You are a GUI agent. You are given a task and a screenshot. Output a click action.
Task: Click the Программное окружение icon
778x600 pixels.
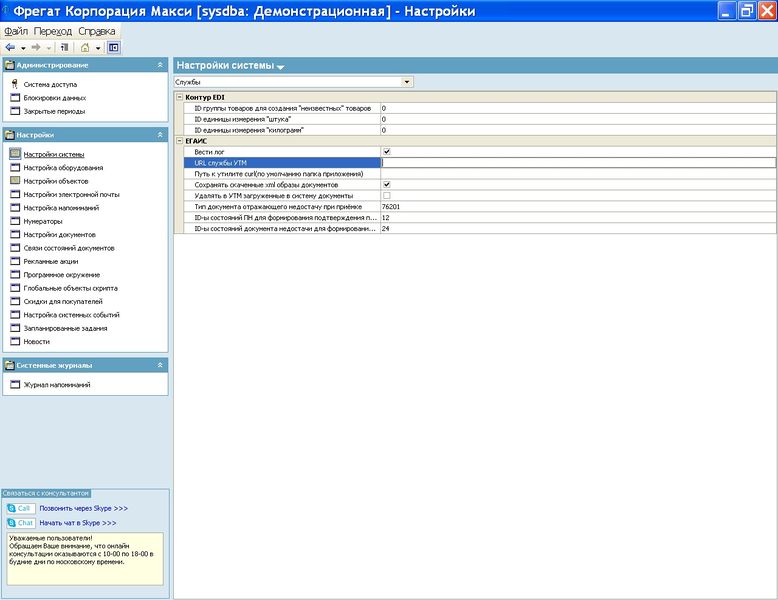click(x=15, y=274)
